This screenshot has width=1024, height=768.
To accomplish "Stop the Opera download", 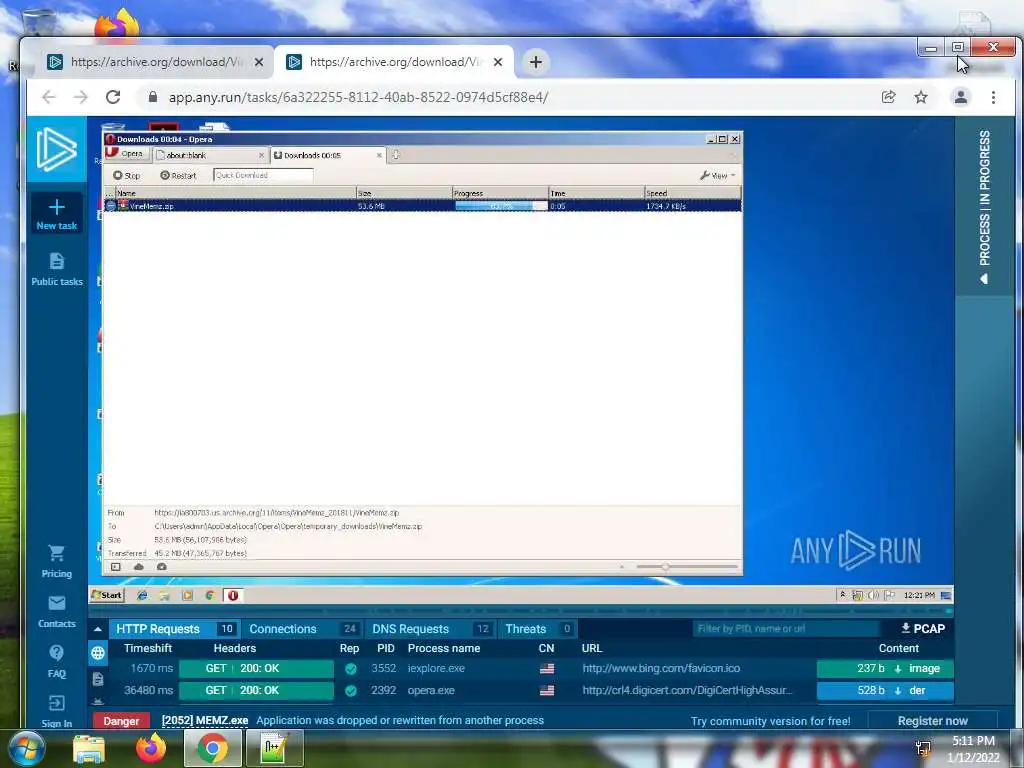I will pyautogui.click(x=127, y=175).
